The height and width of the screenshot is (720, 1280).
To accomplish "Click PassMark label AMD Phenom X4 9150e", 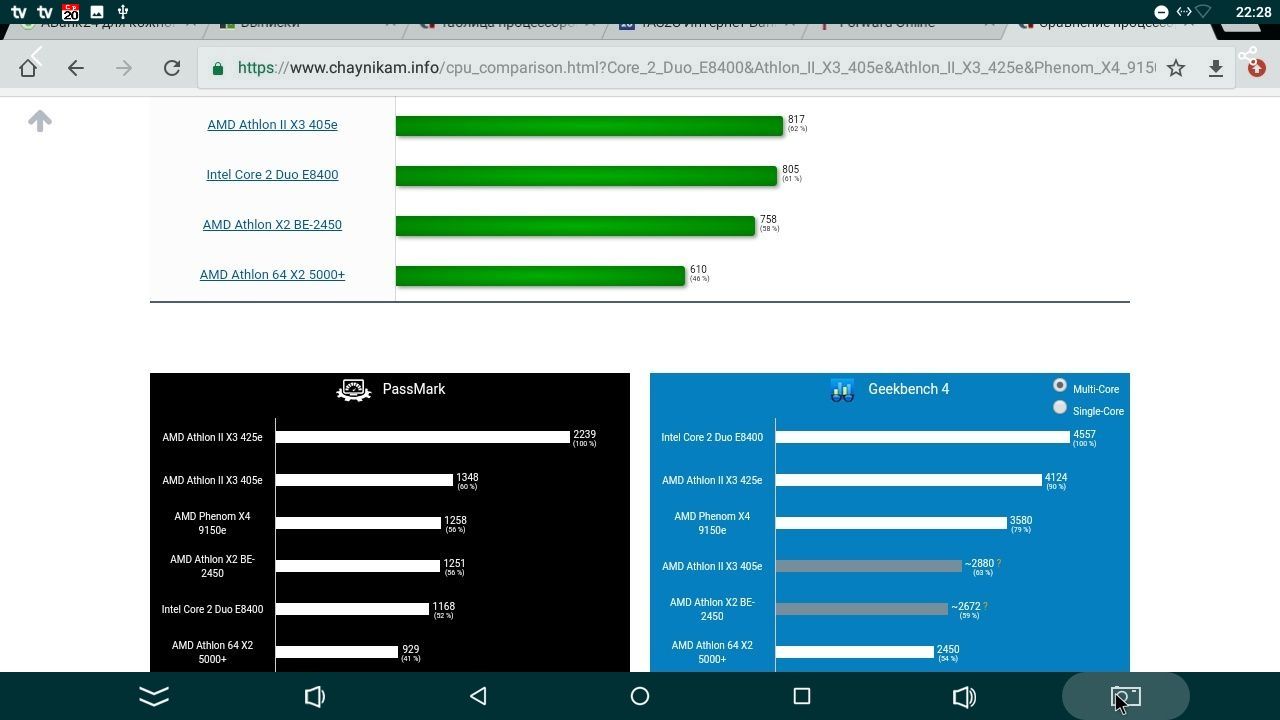I will (x=212, y=523).
